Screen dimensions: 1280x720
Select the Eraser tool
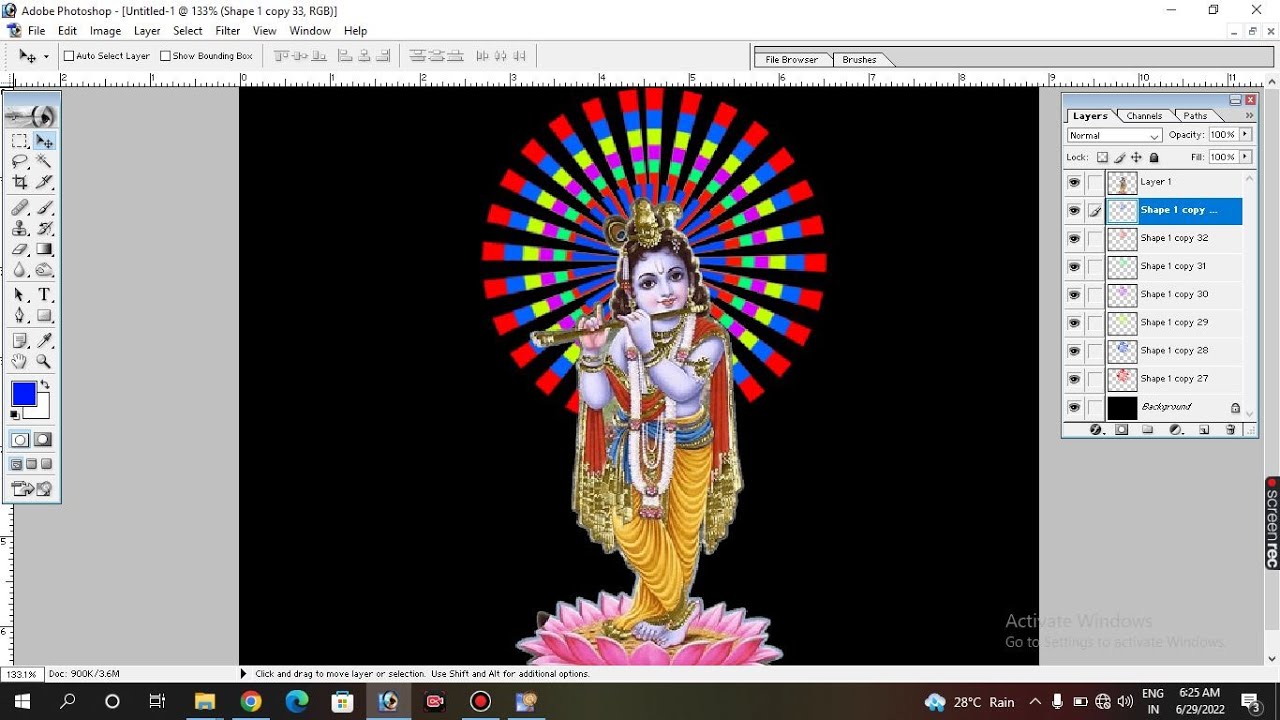point(20,249)
